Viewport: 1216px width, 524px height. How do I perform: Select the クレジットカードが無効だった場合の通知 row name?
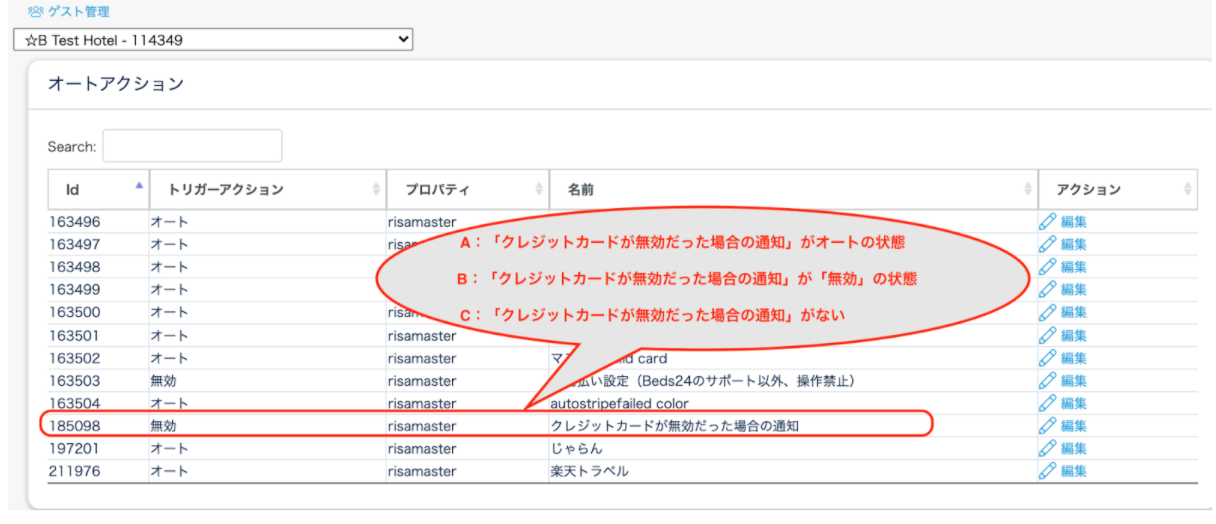pyautogui.click(x=675, y=426)
